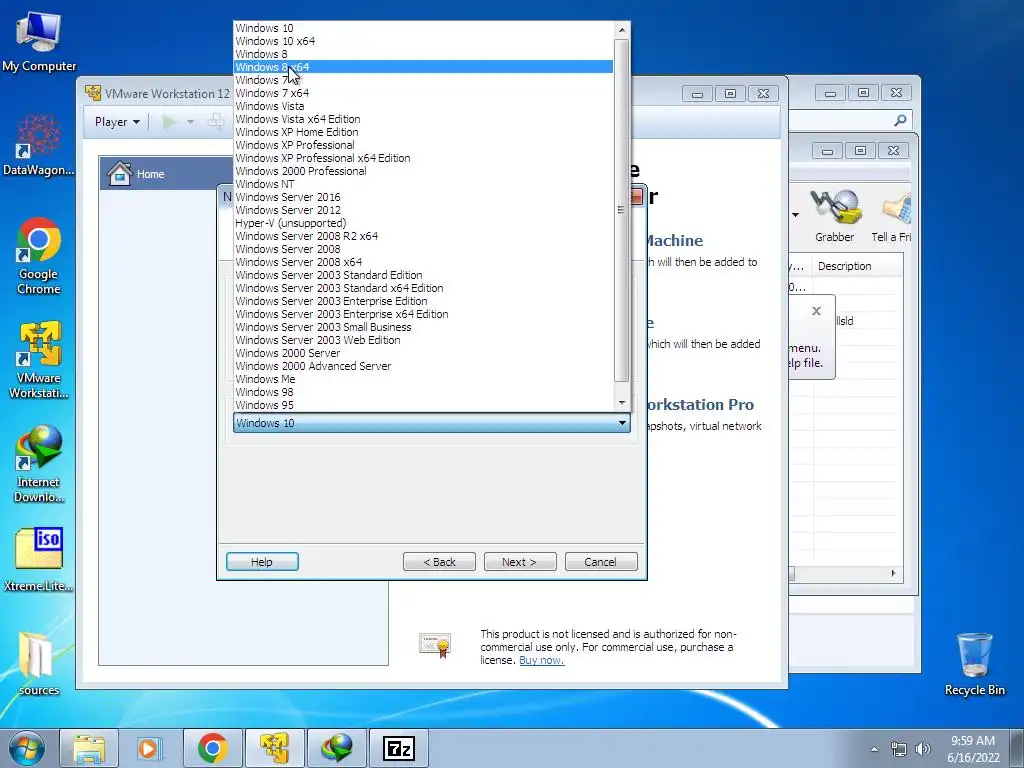Click Description column header in IDM window
Image resolution: width=1024 pixels, height=768 pixels.
pos(858,266)
